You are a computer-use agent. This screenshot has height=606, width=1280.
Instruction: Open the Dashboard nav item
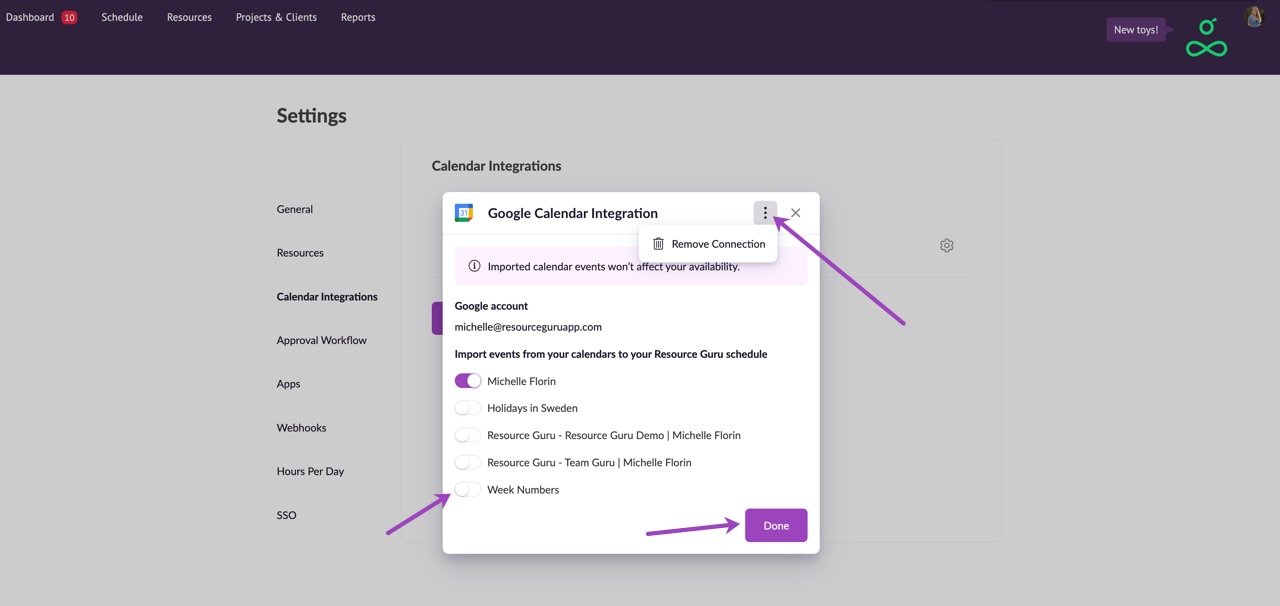30,17
